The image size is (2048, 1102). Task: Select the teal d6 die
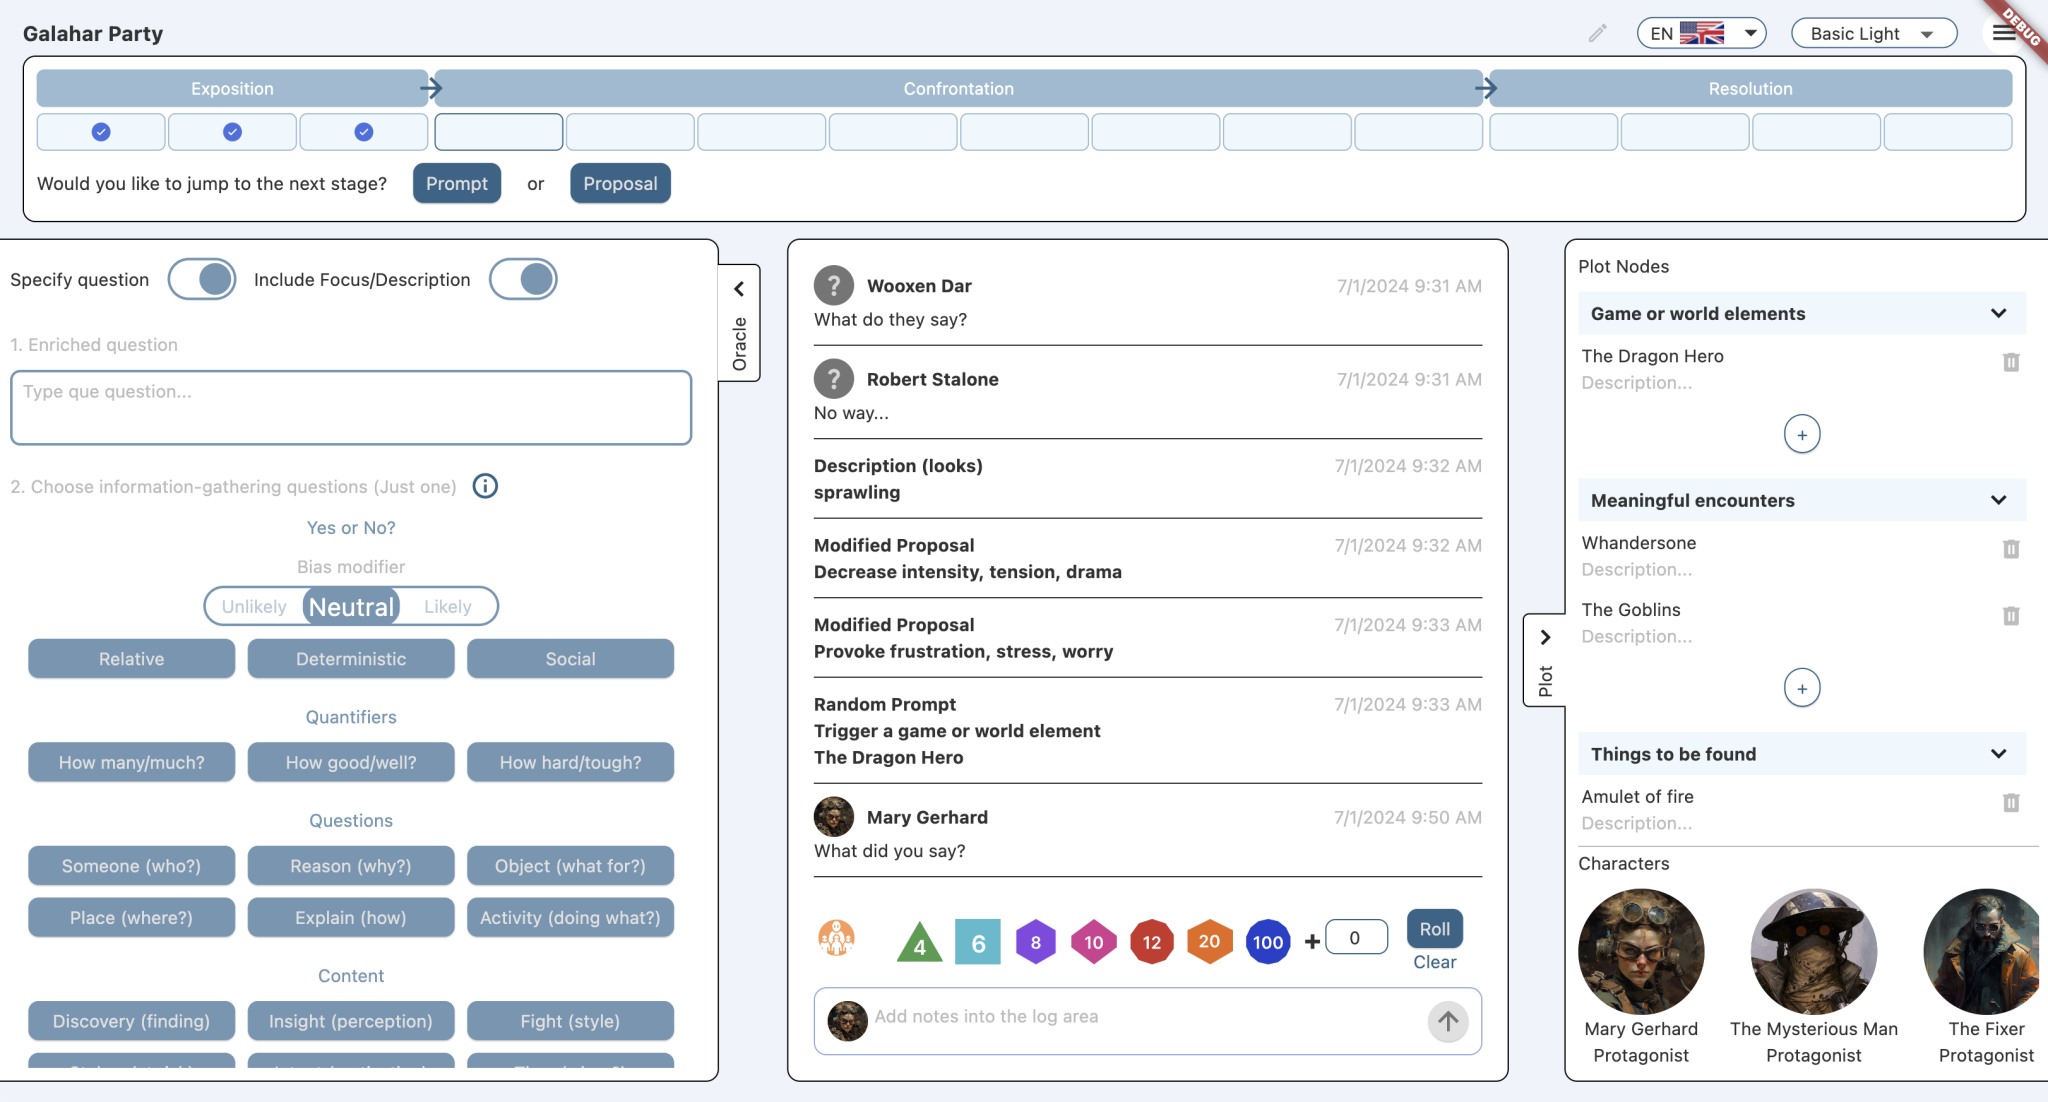[x=978, y=942]
